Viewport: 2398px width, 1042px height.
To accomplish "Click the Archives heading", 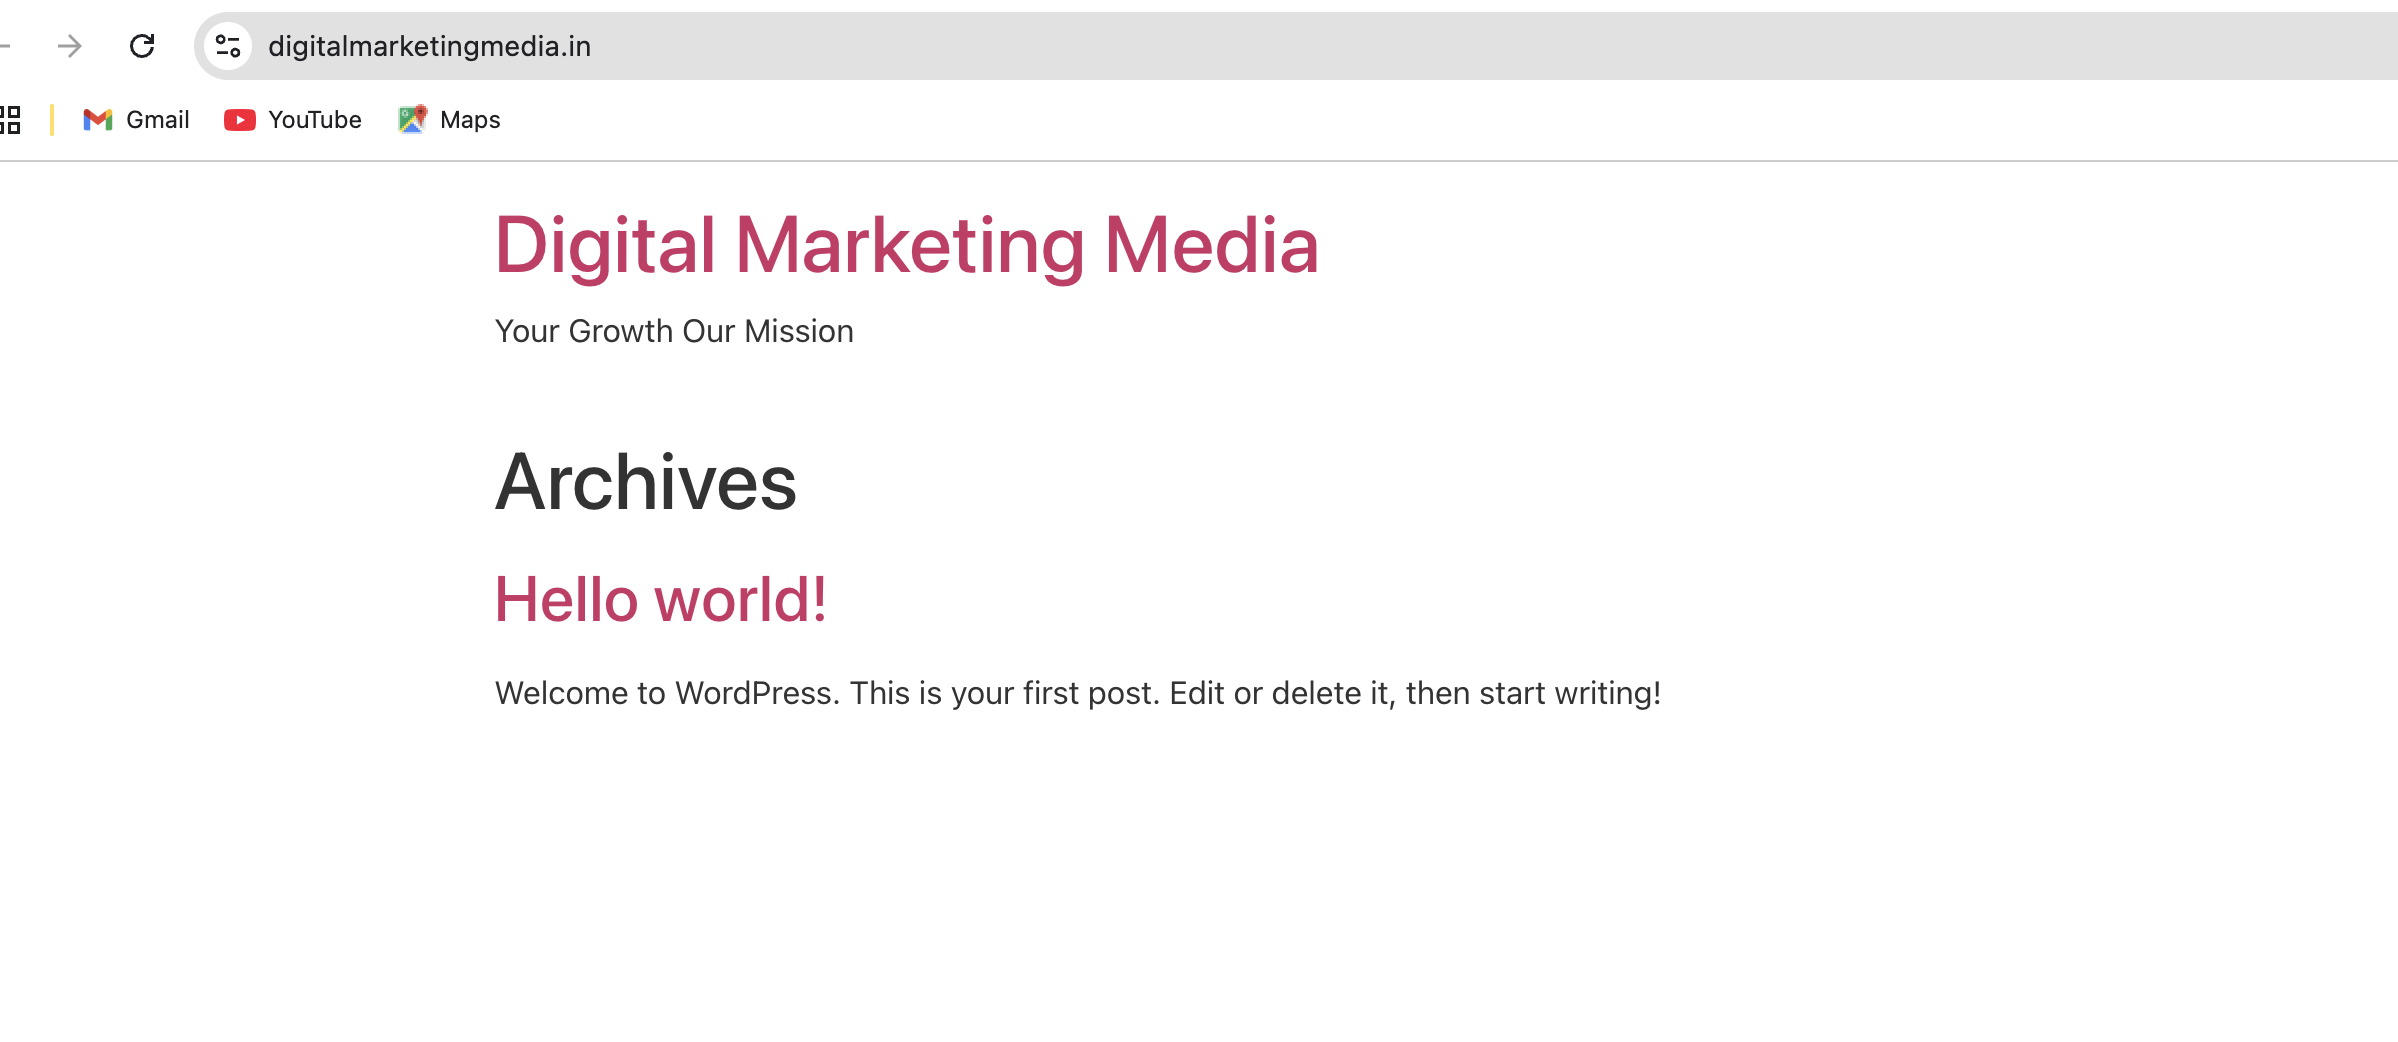I will [x=645, y=482].
